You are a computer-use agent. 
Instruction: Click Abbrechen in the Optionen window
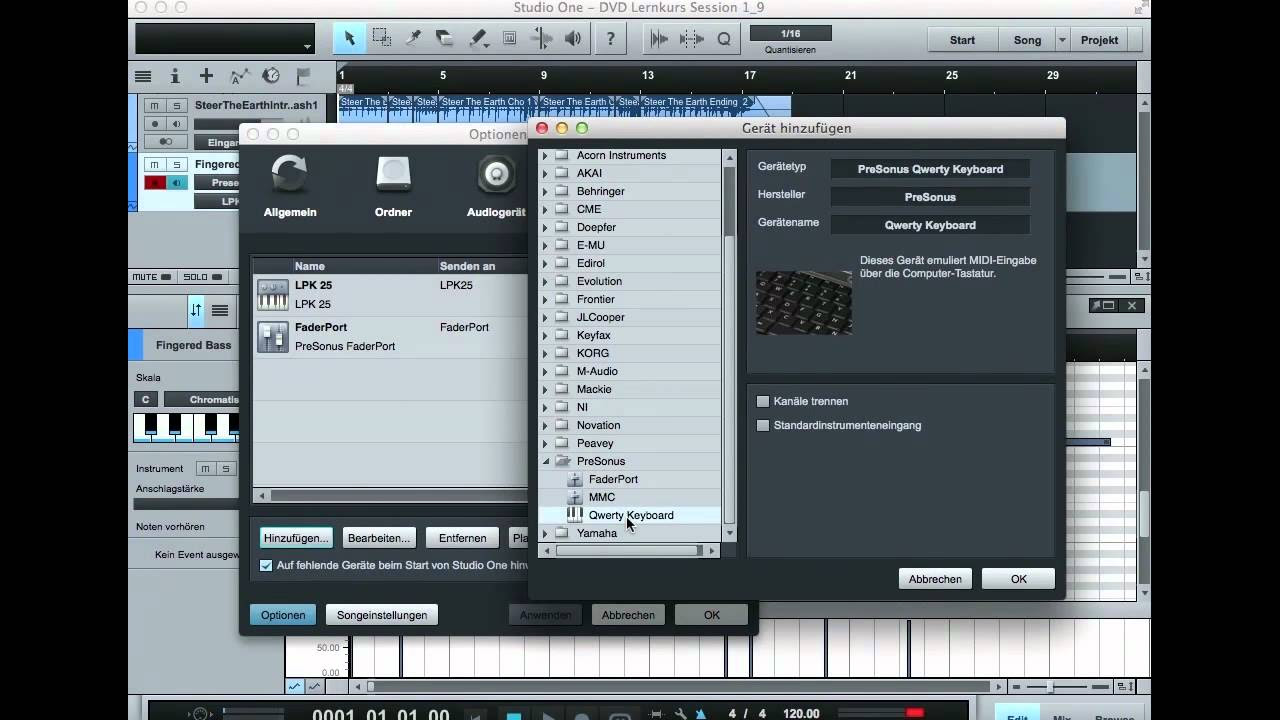(628, 615)
